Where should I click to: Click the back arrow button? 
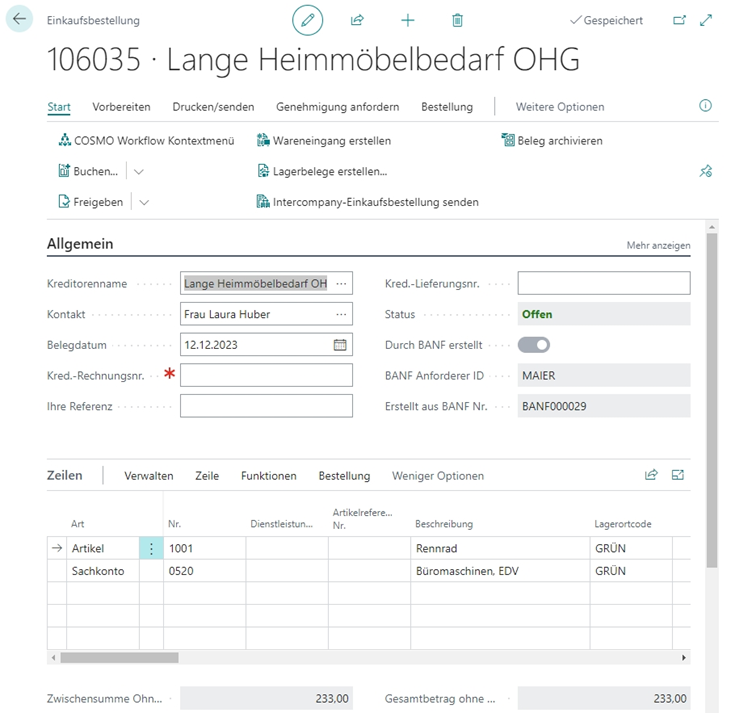click(20, 20)
